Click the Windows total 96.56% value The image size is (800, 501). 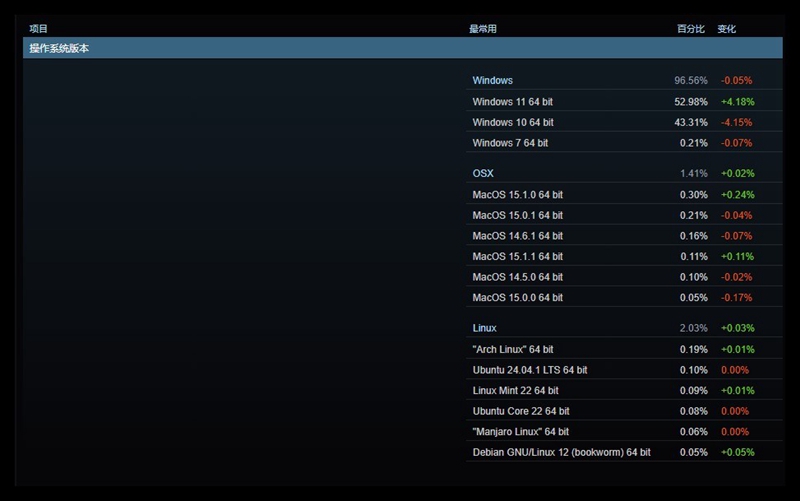click(x=691, y=80)
